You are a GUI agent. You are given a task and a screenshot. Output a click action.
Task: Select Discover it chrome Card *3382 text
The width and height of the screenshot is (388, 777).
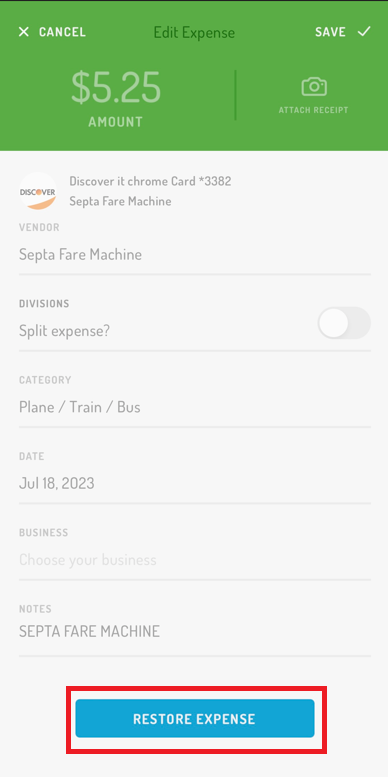pos(150,181)
